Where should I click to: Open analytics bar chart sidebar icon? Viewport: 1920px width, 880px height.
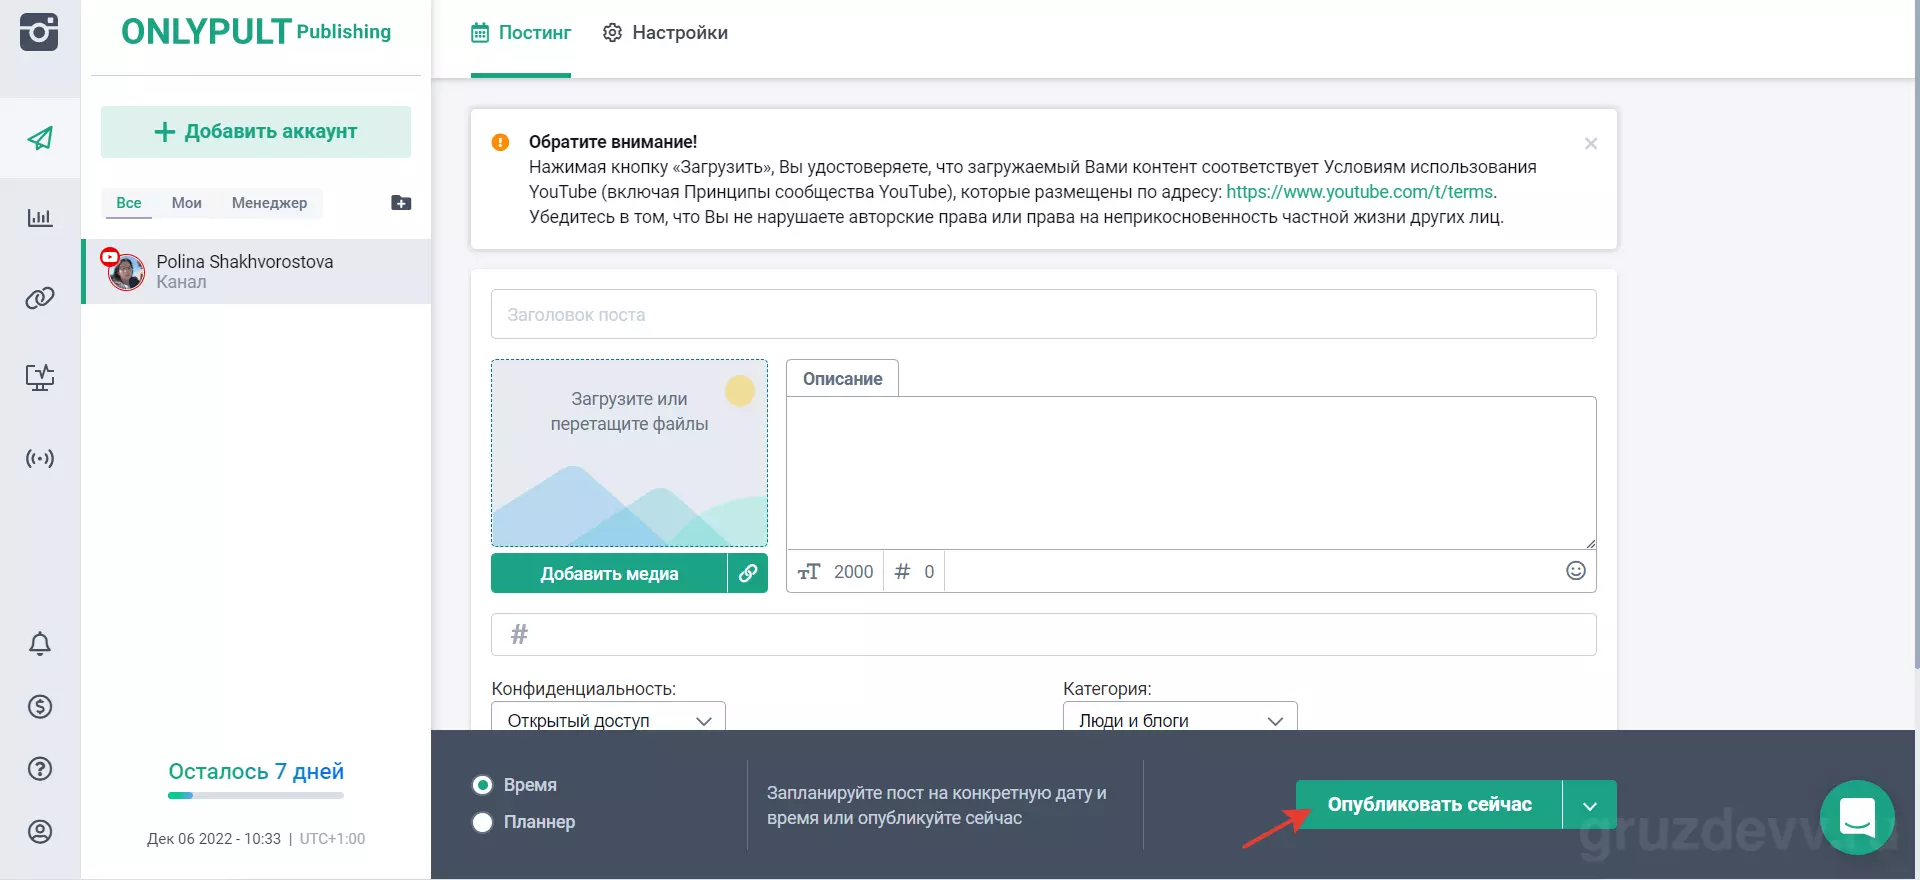40,217
